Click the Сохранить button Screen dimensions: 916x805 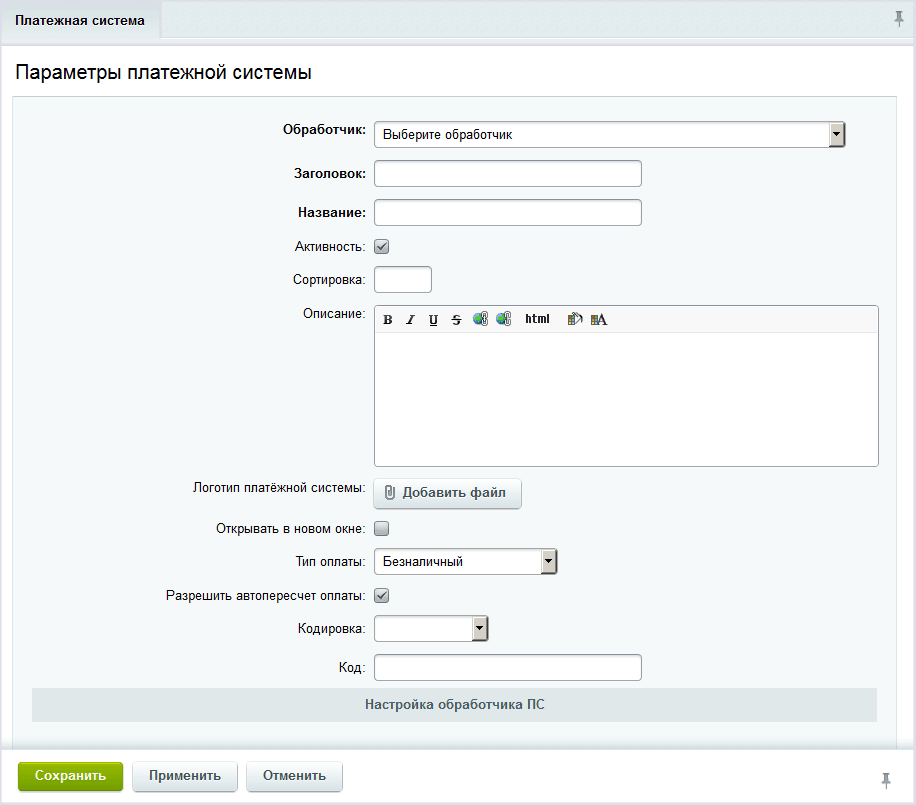70,776
